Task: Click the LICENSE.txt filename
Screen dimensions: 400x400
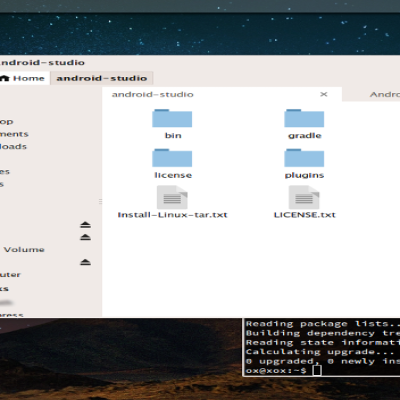Action: coord(305,215)
